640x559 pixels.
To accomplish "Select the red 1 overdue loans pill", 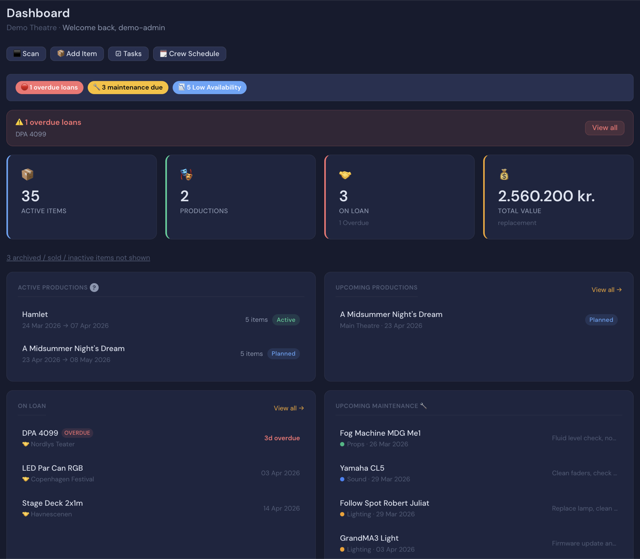I will click(x=49, y=87).
